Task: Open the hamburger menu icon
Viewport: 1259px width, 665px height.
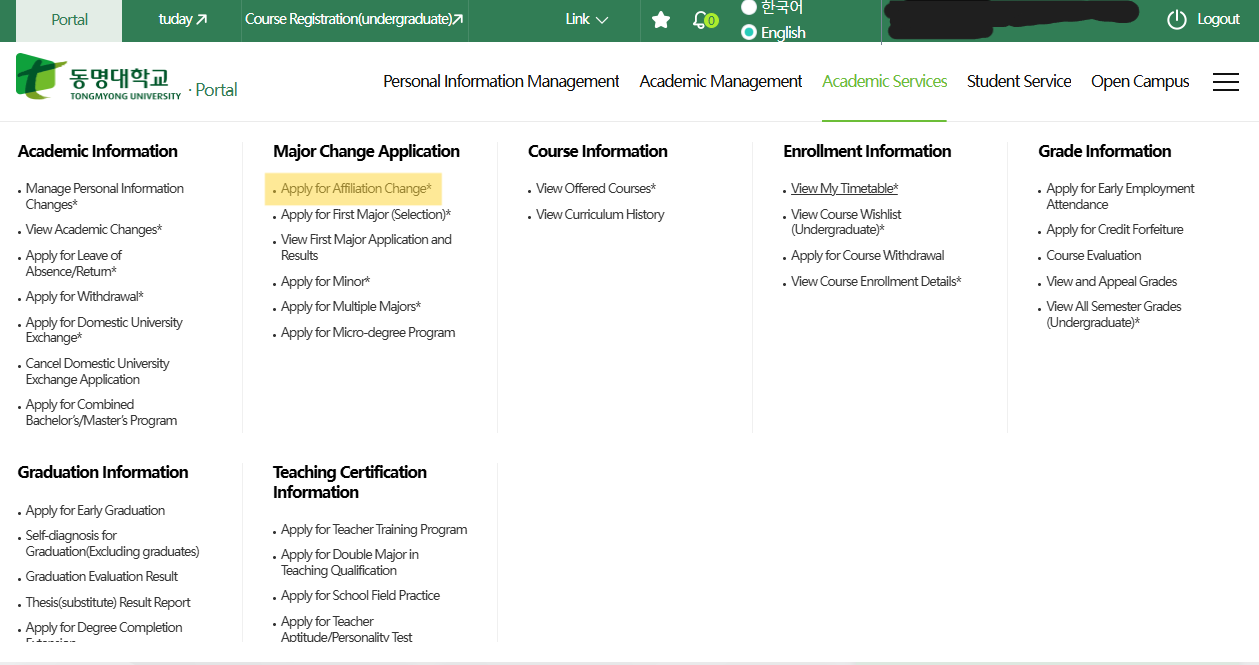Action: pyautogui.click(x=1225, y=82)
